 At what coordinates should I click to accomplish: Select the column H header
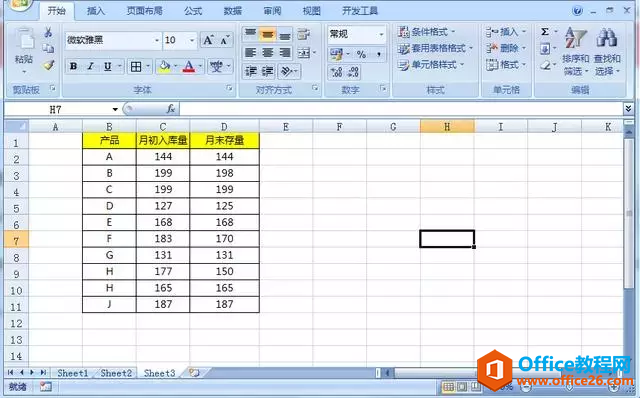point(447,127)
